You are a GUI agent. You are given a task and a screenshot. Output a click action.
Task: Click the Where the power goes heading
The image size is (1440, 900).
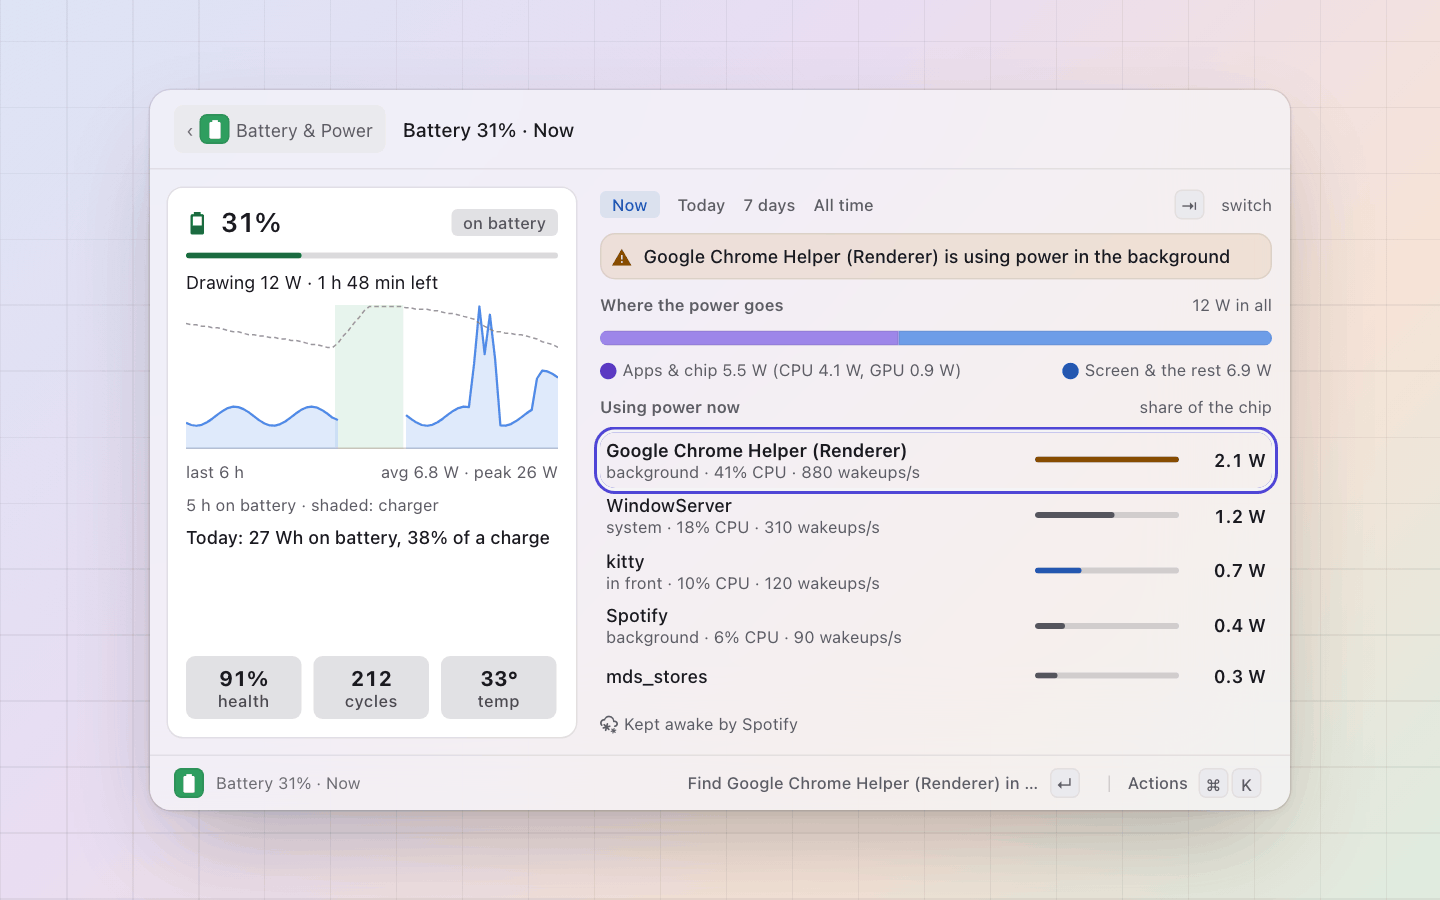(692, 306)
